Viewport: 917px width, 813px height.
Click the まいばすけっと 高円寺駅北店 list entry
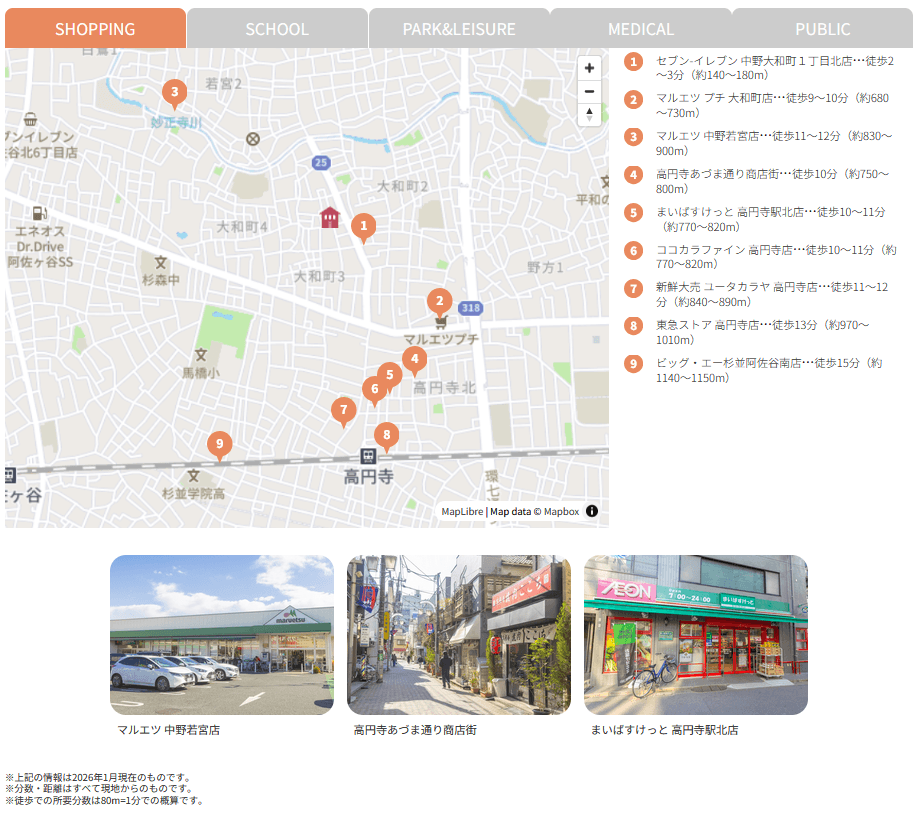pos(771,219)
